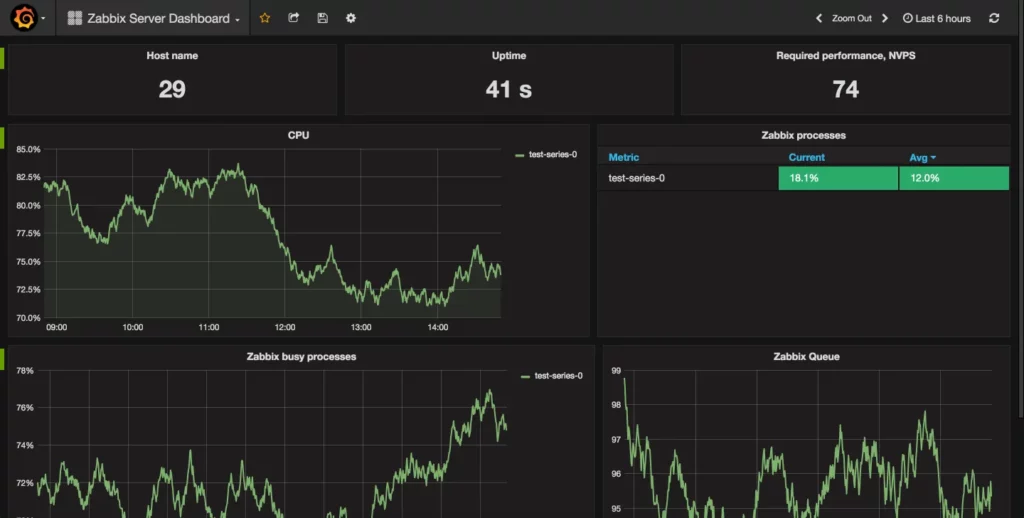Open the Grafana logo menu
Image resolution: width=1024 pixels, height=518 pixels.
(27, 18)
